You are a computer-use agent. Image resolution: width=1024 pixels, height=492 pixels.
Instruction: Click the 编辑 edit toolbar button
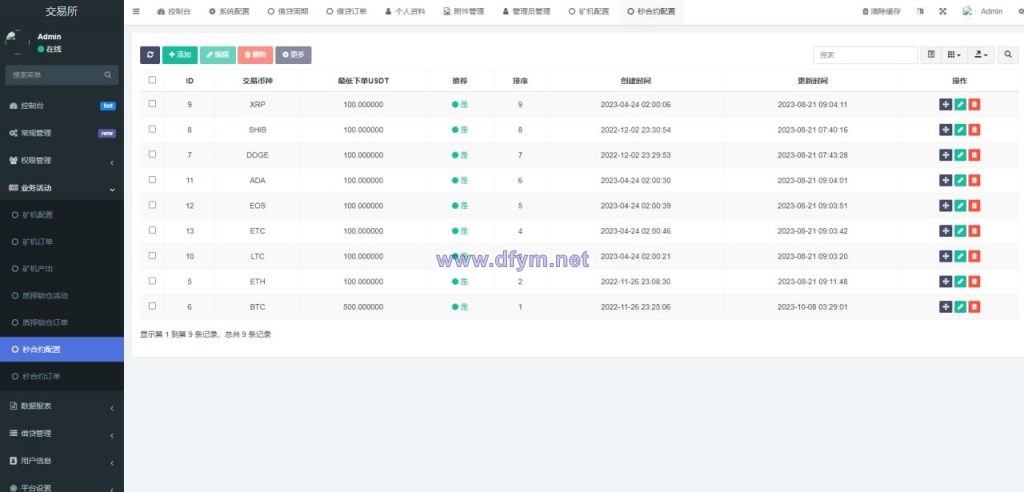click(217, 55)
